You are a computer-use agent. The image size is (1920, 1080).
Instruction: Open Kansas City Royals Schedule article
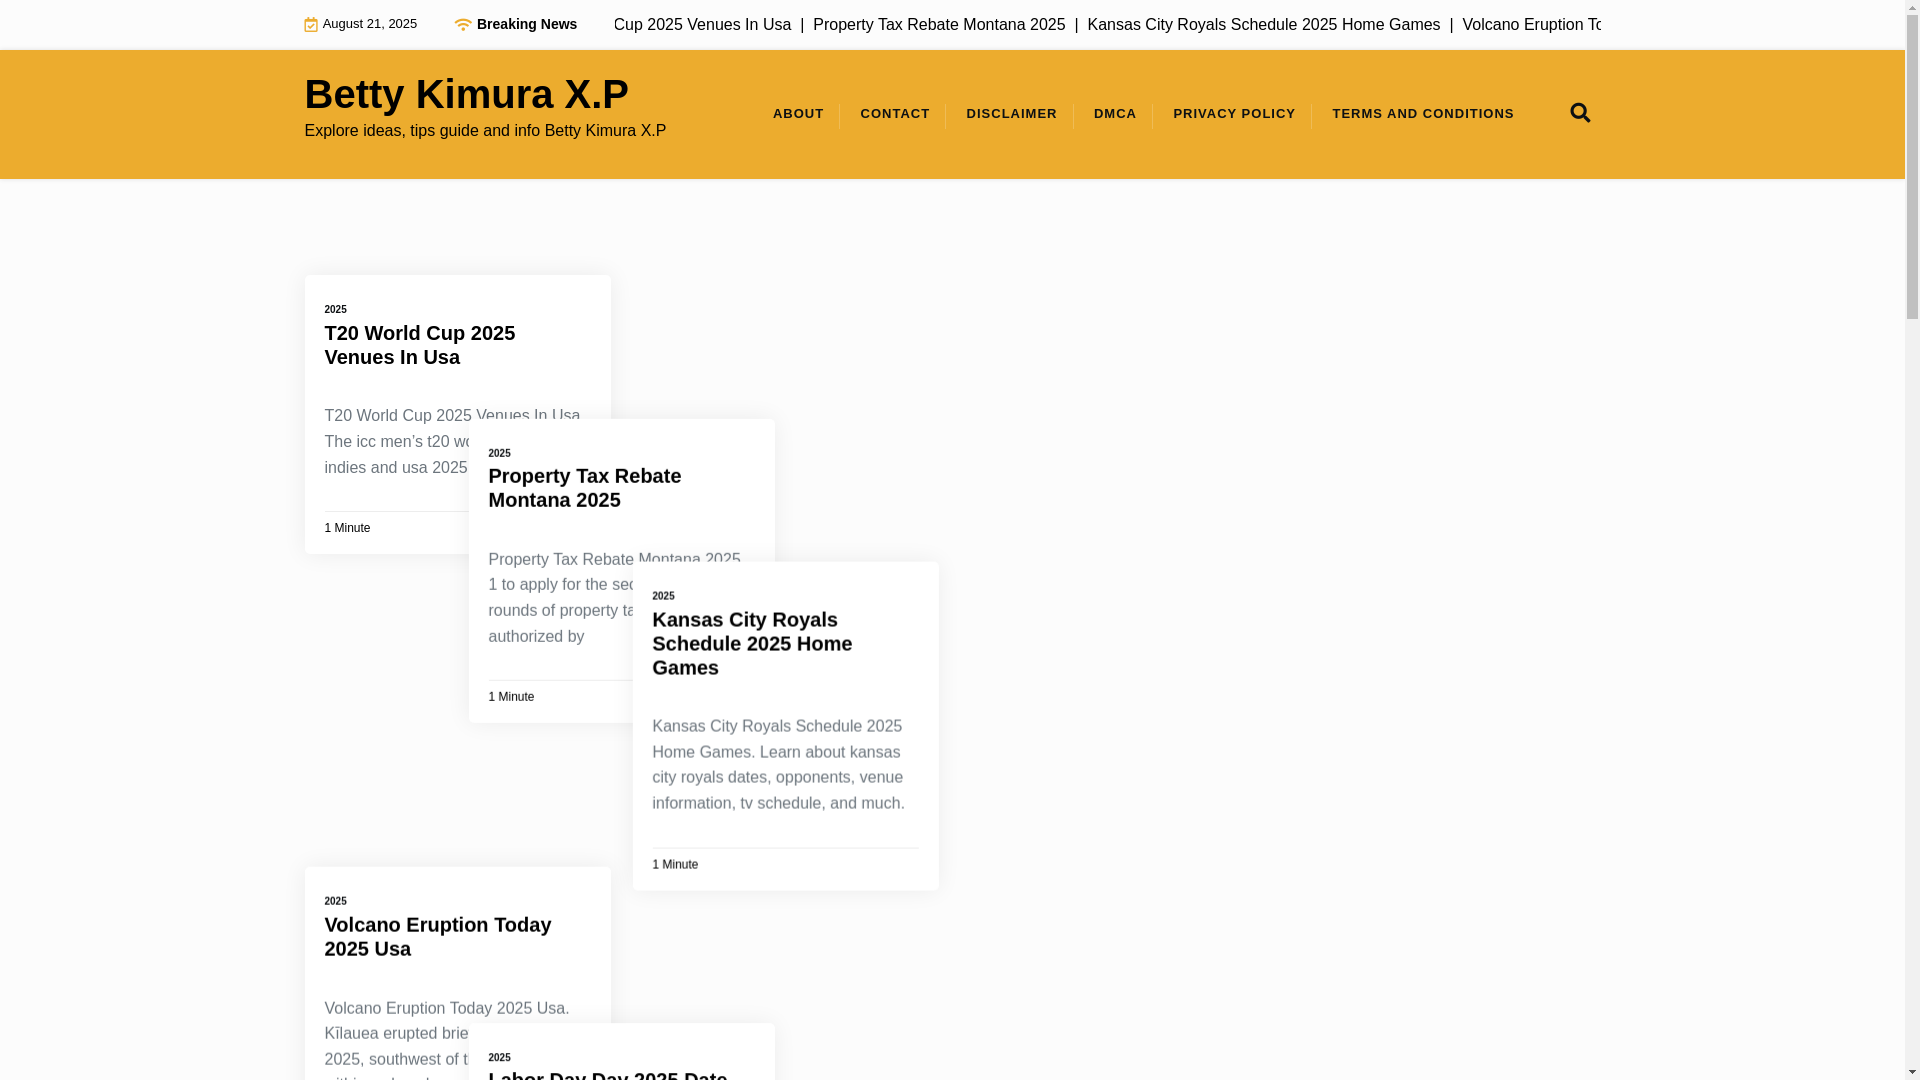pyautogui.click(x=752, y=644)
